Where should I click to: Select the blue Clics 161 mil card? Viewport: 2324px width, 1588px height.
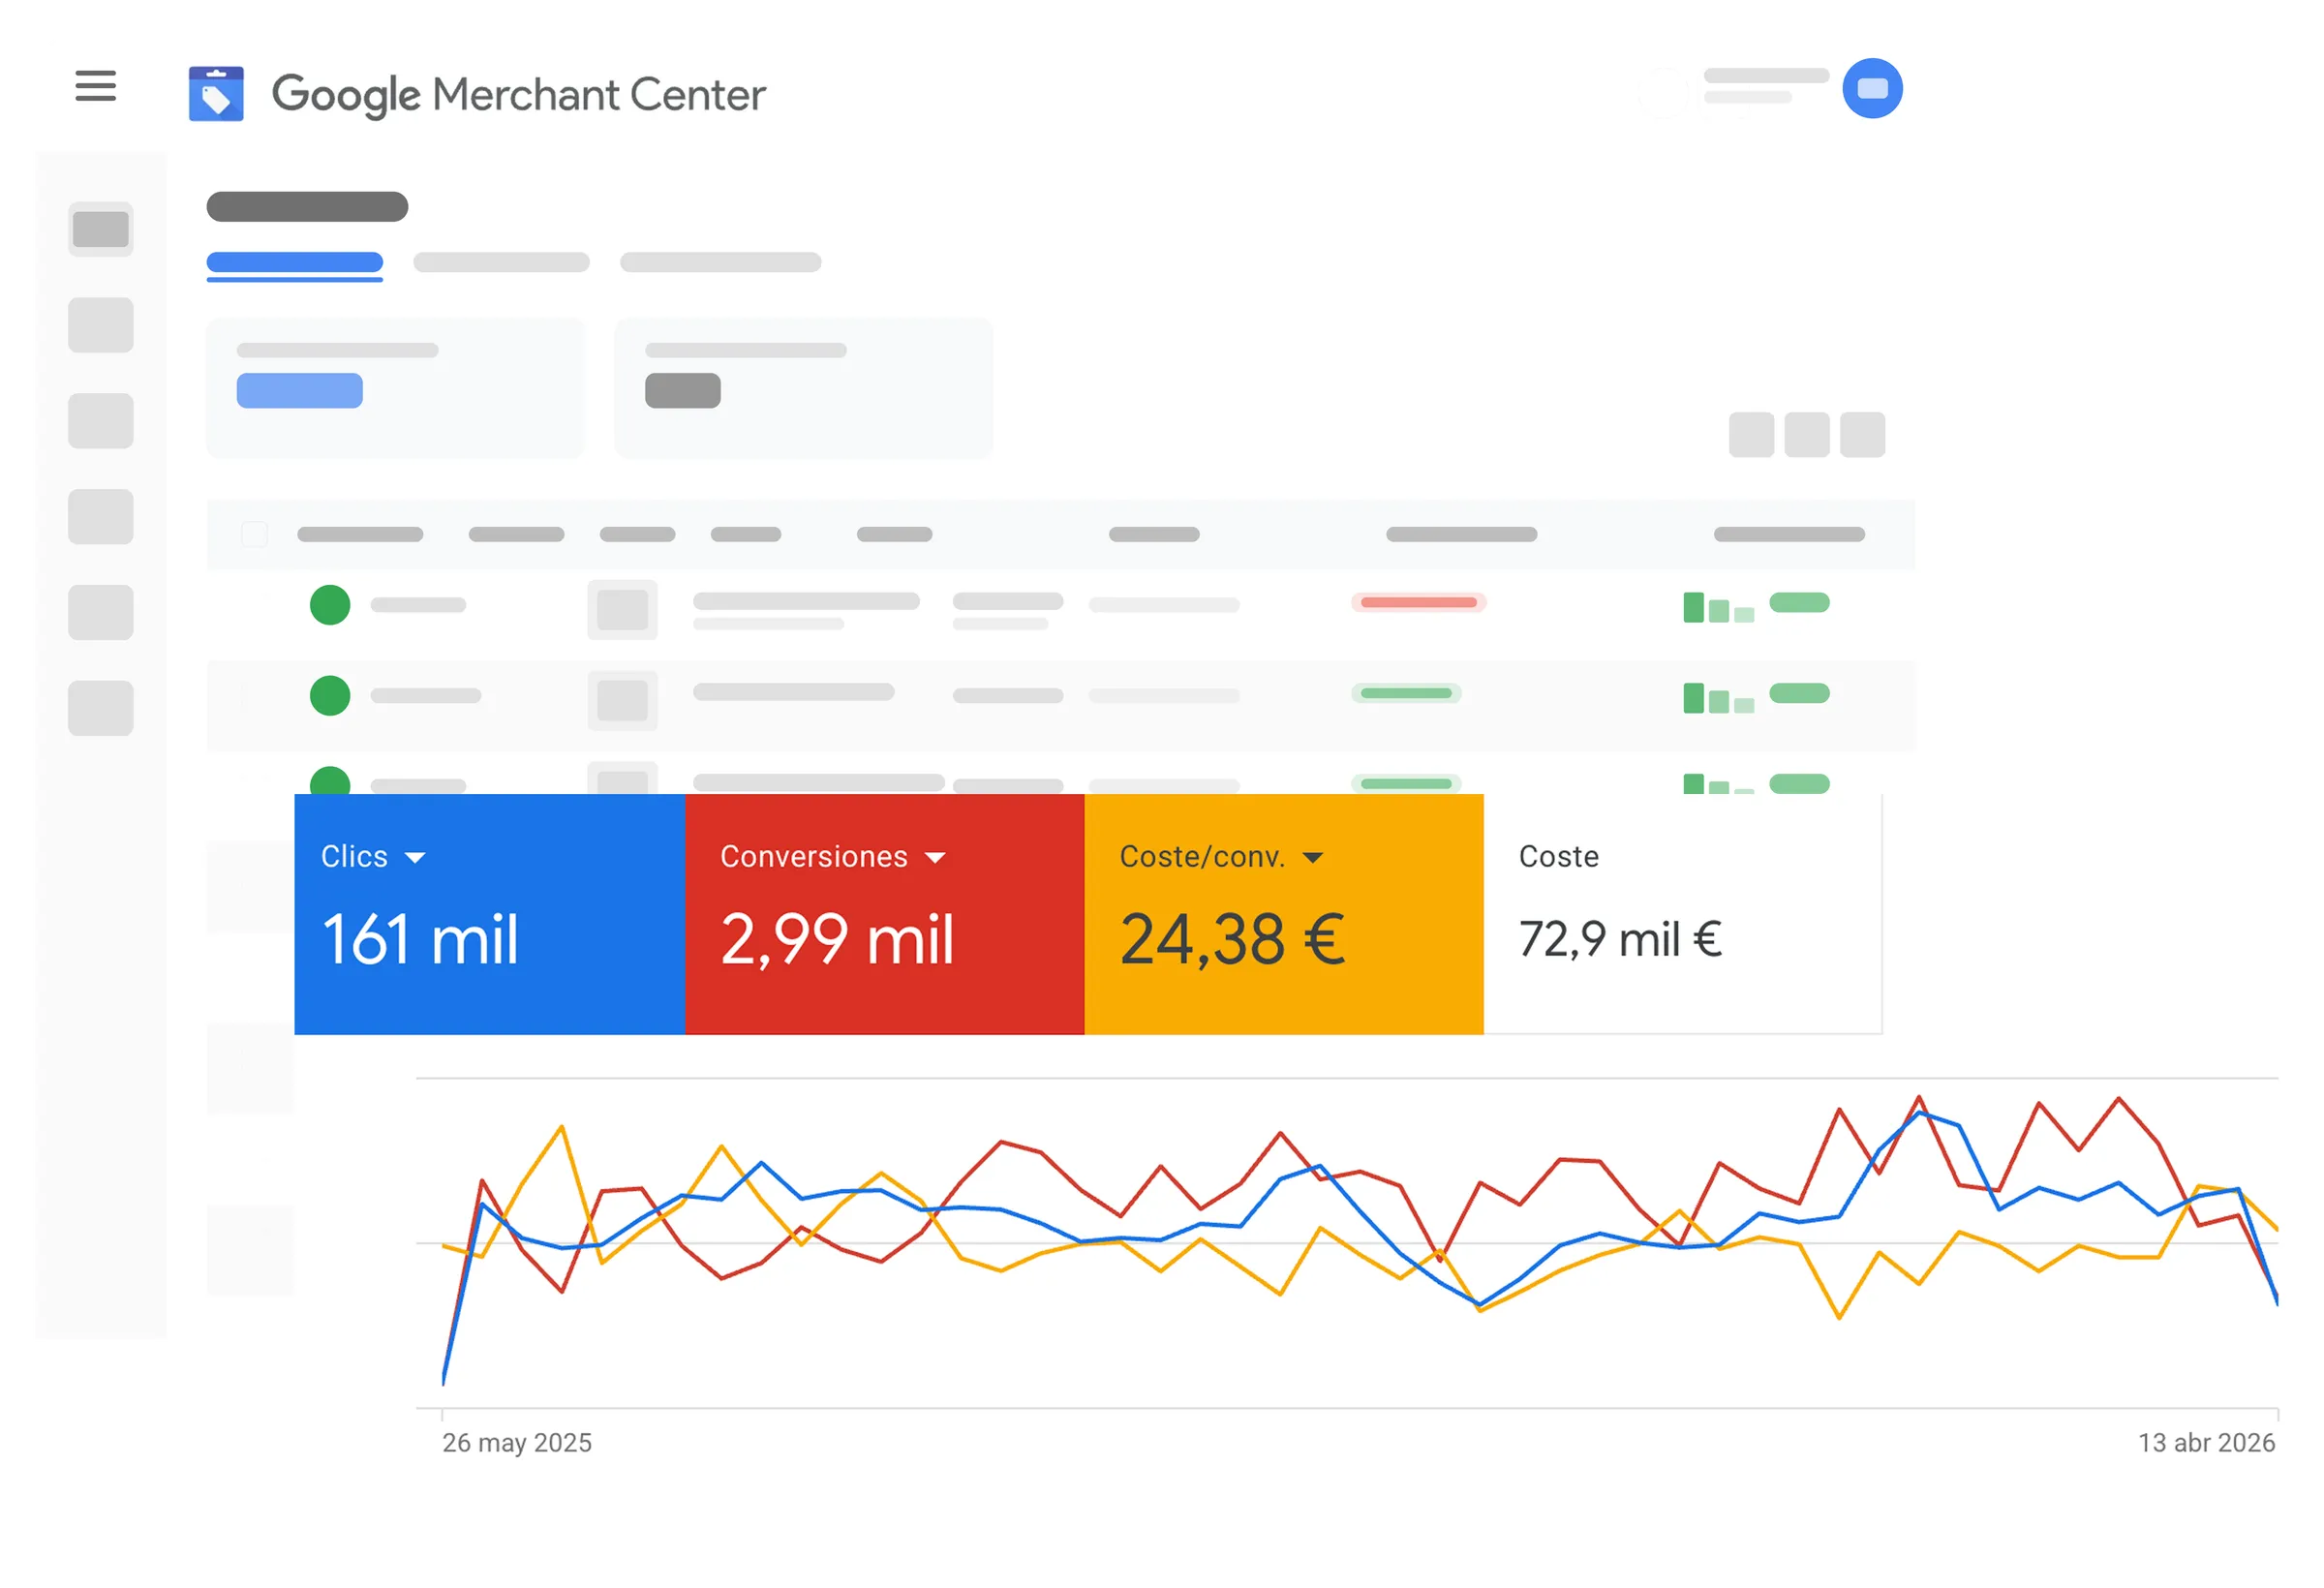tap(490, 914)
